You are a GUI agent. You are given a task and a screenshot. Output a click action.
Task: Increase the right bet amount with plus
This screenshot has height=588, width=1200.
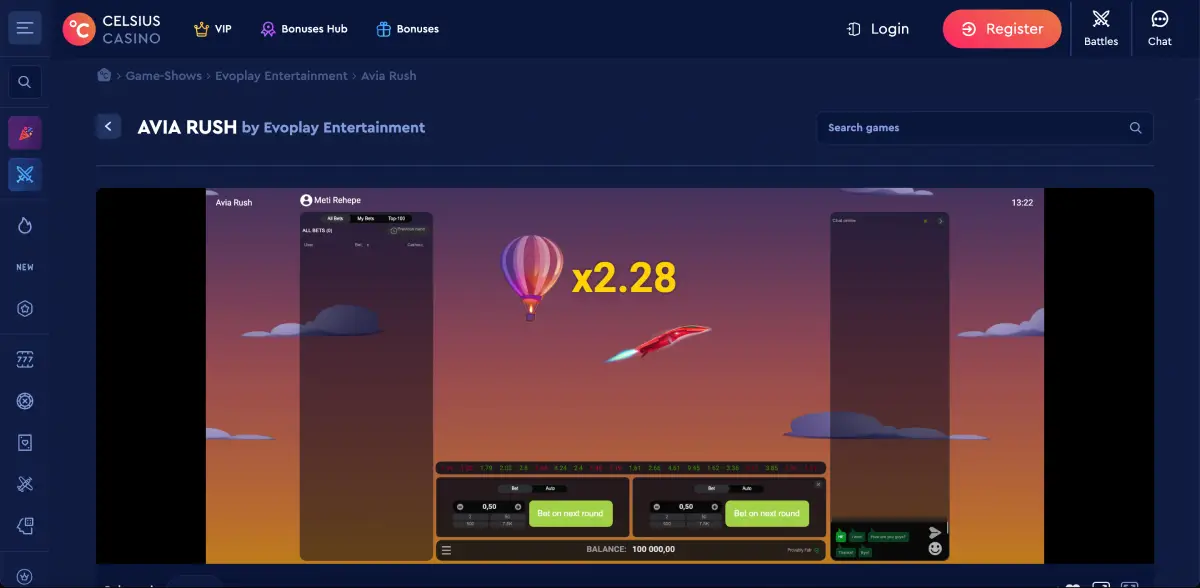point(715,507)
